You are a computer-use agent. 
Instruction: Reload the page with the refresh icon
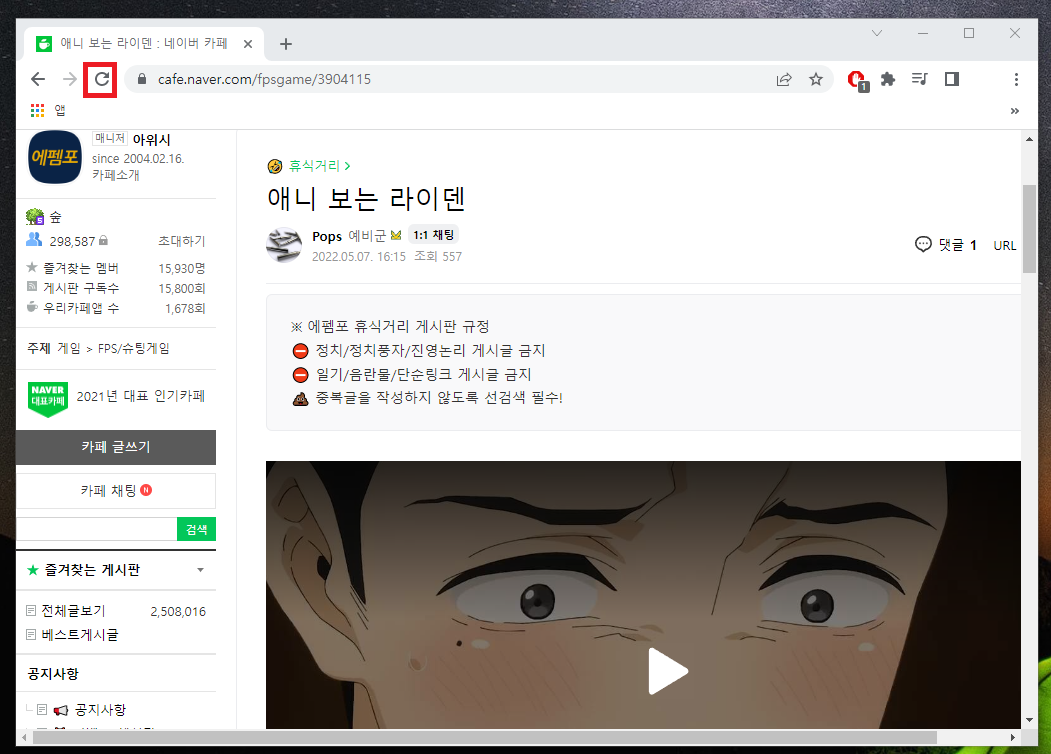(x=101, y=80)
